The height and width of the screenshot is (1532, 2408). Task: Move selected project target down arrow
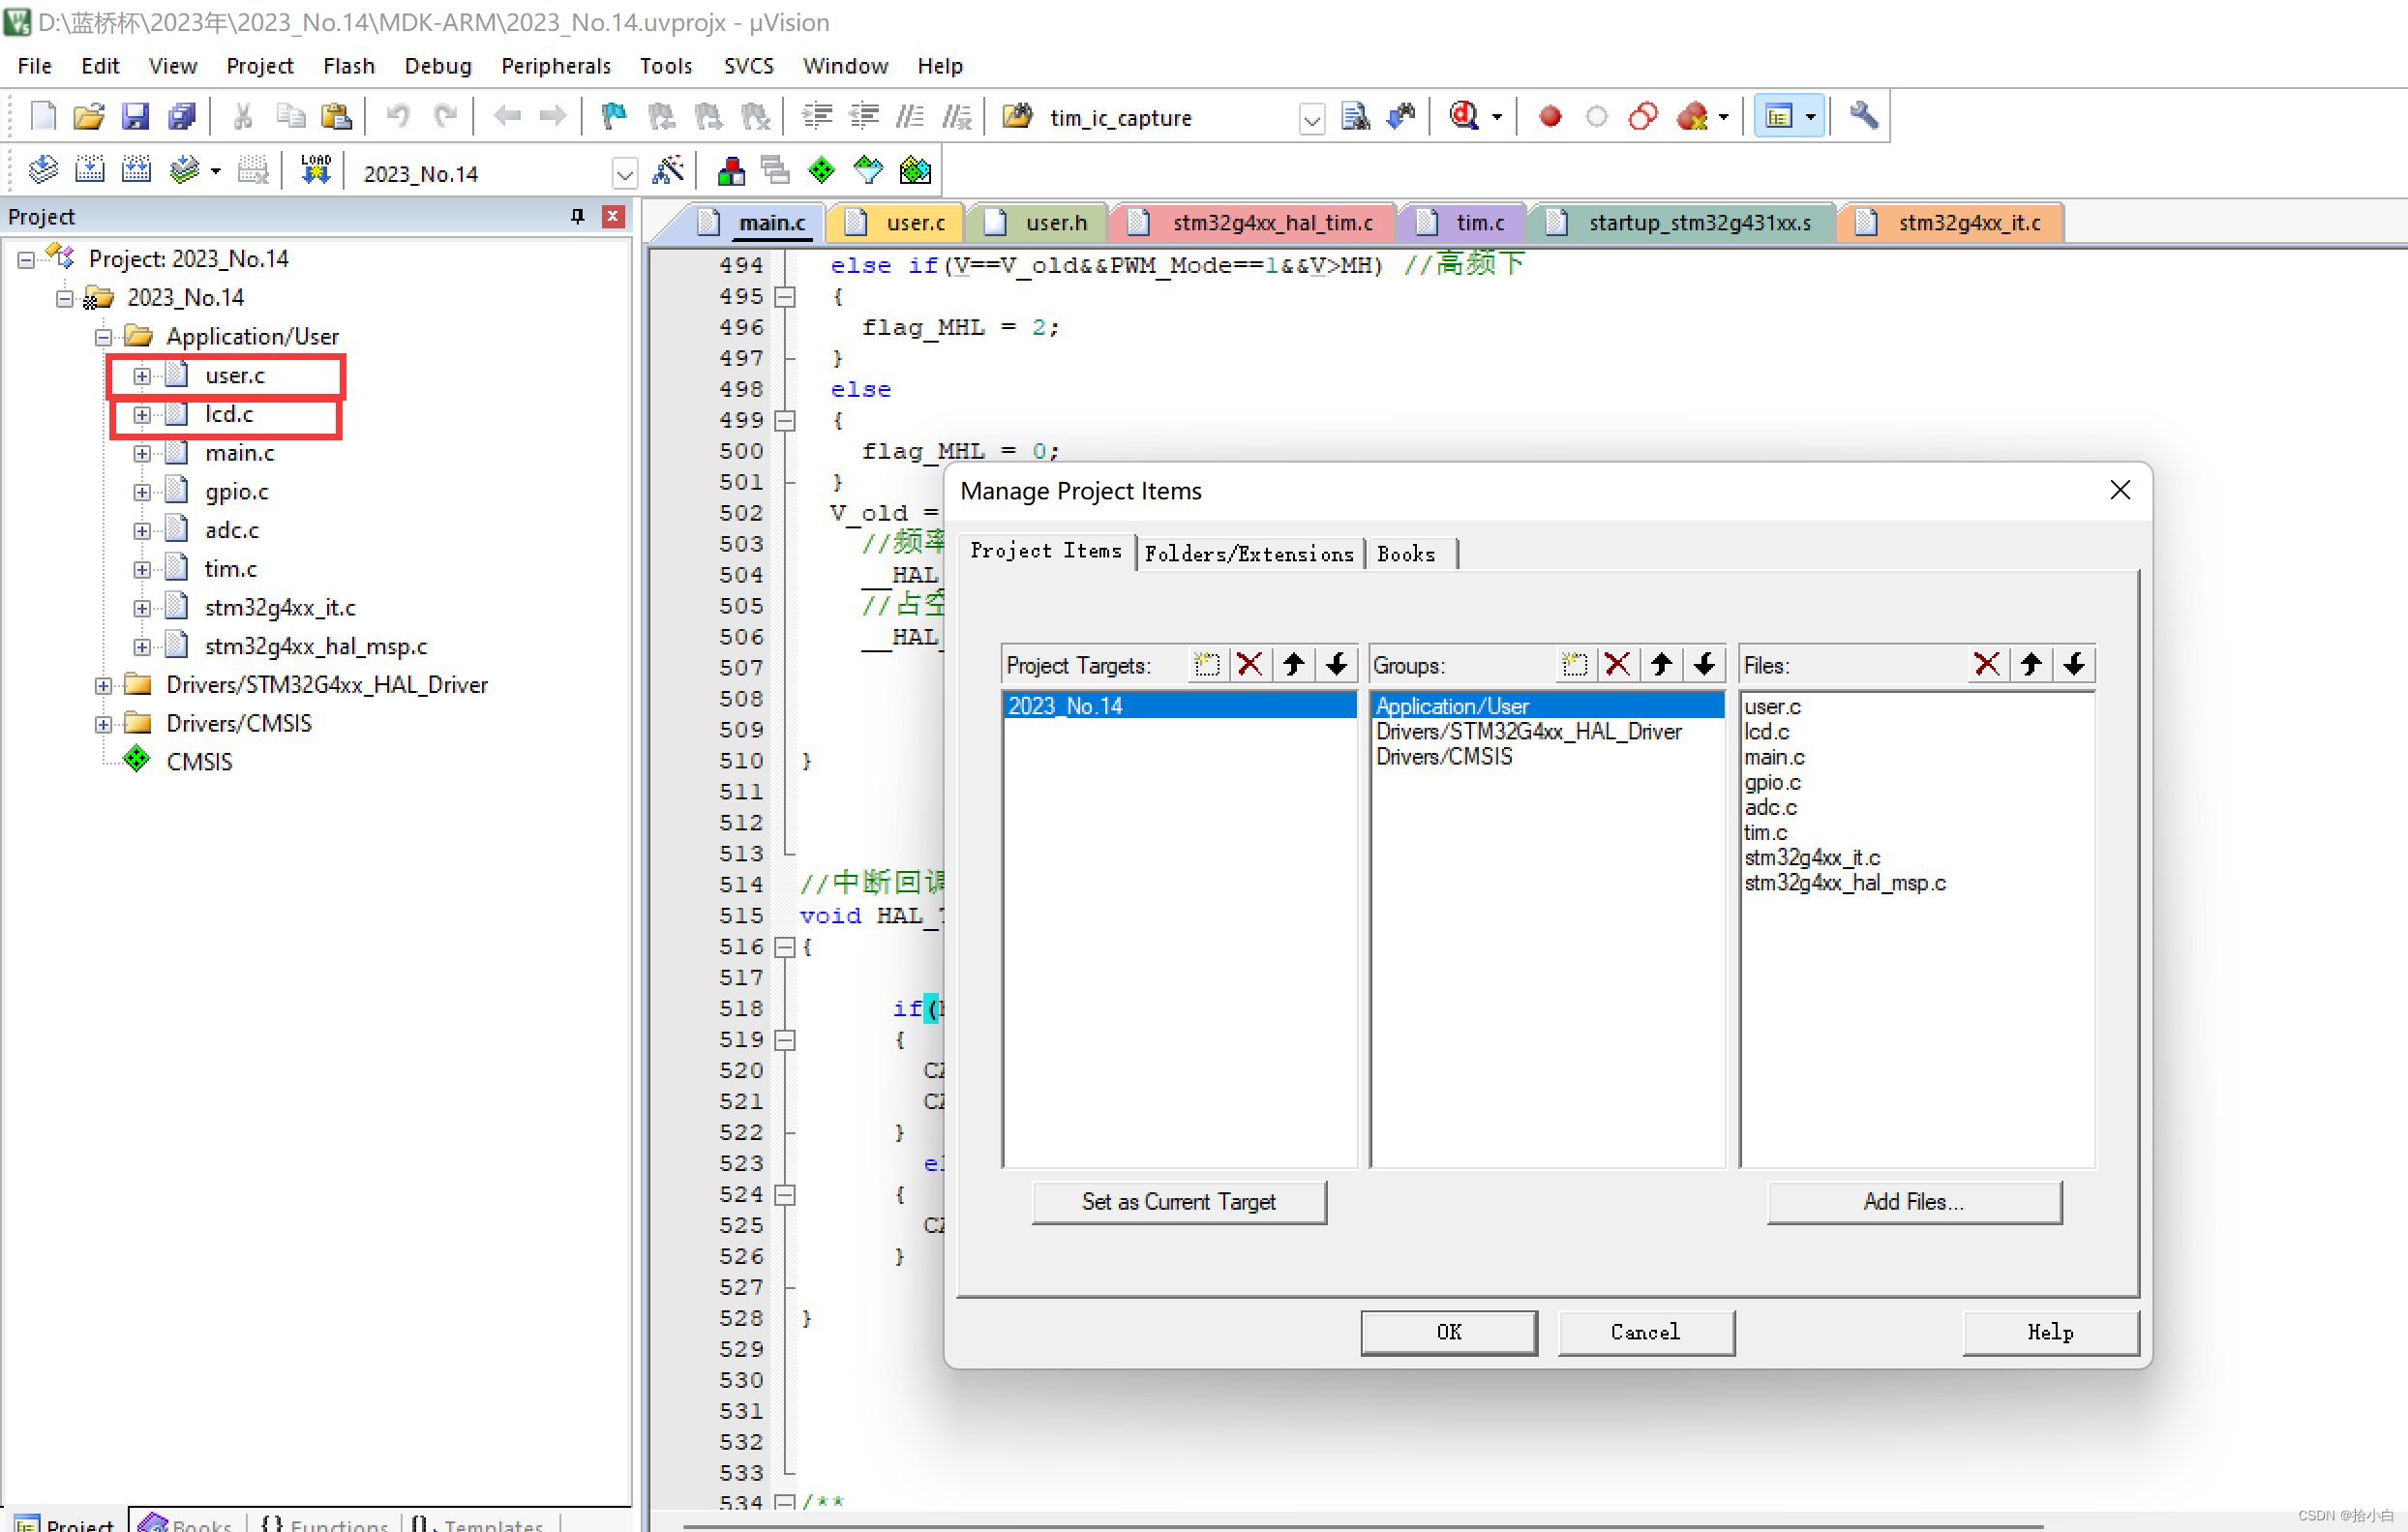[x=1336, y=664]
